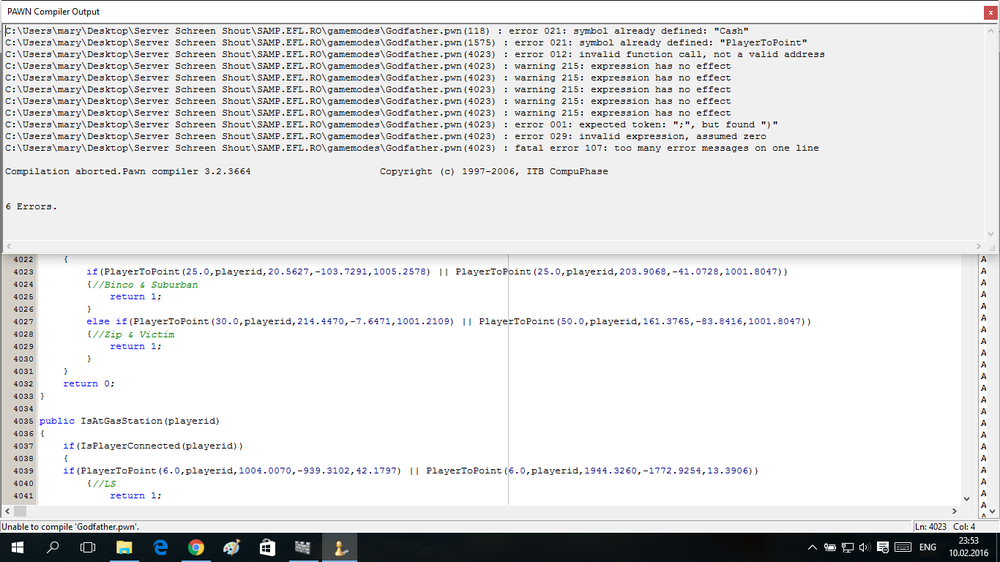The image size is (1000, 562).
Task: Click comment "//Binco & Suburban"
Action: [x=145, y=285]
